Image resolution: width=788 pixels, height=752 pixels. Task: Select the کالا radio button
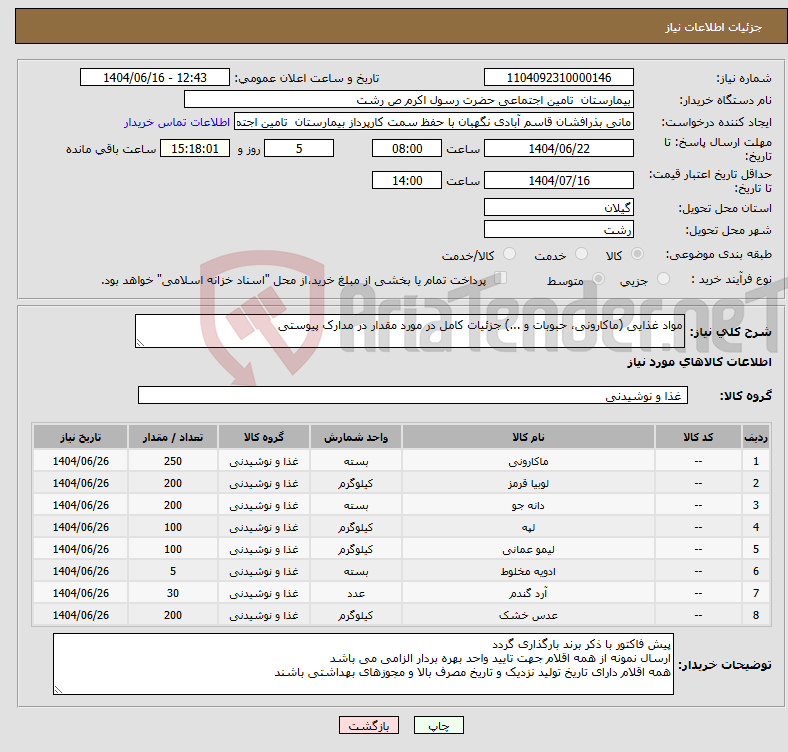pyautogui.click(x=638, y=255)
